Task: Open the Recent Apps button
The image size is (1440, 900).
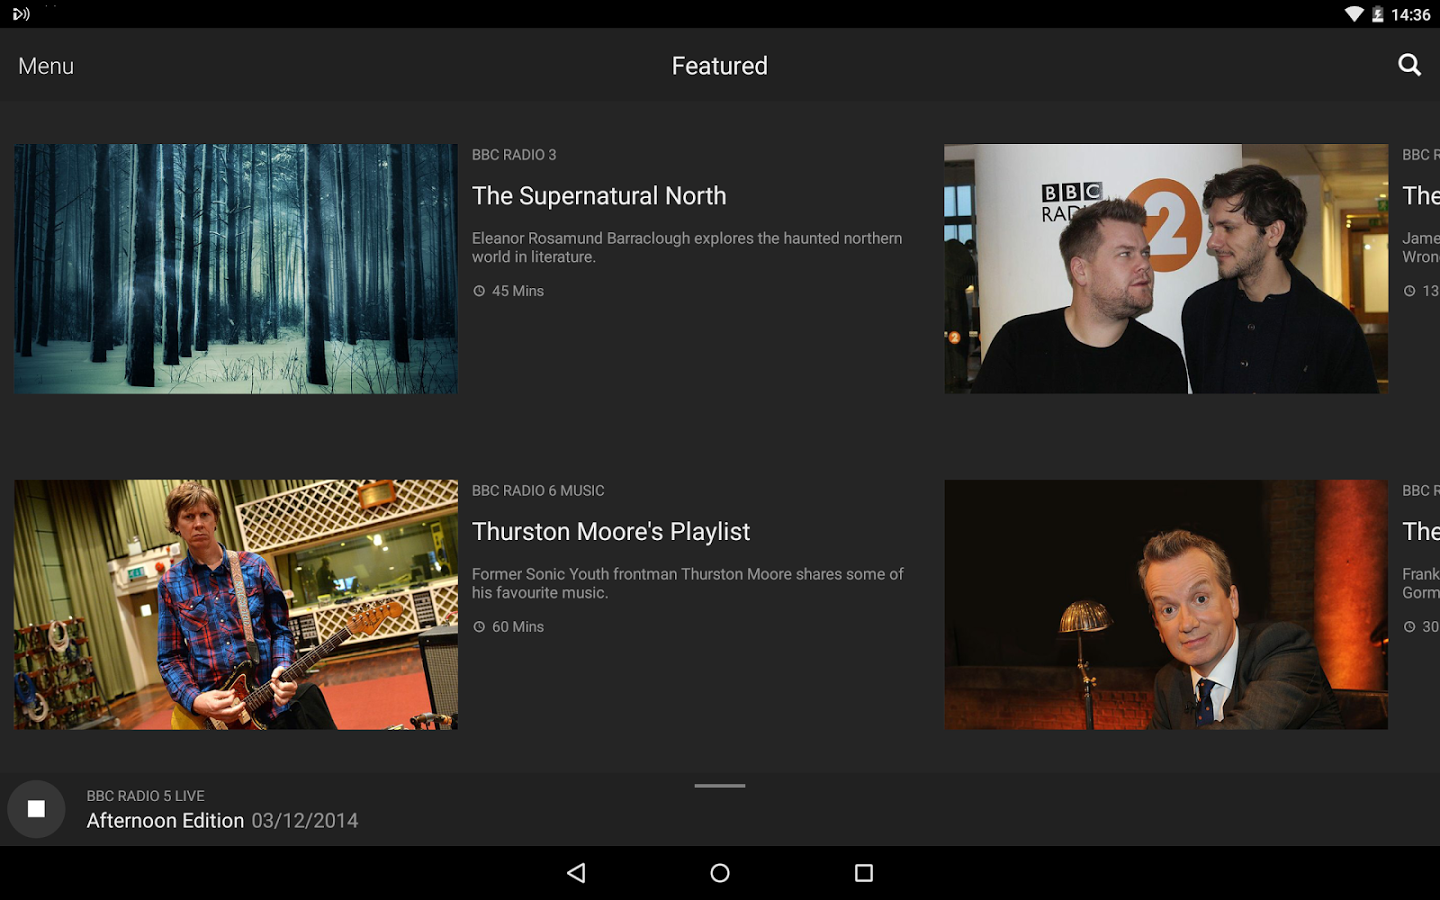Action: (863, 872)
